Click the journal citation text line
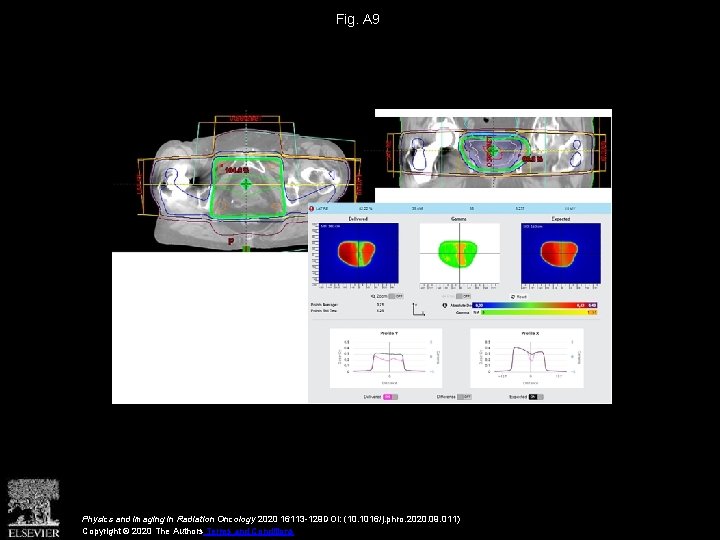This screenshot has width=720, height=540. (271, 519)
